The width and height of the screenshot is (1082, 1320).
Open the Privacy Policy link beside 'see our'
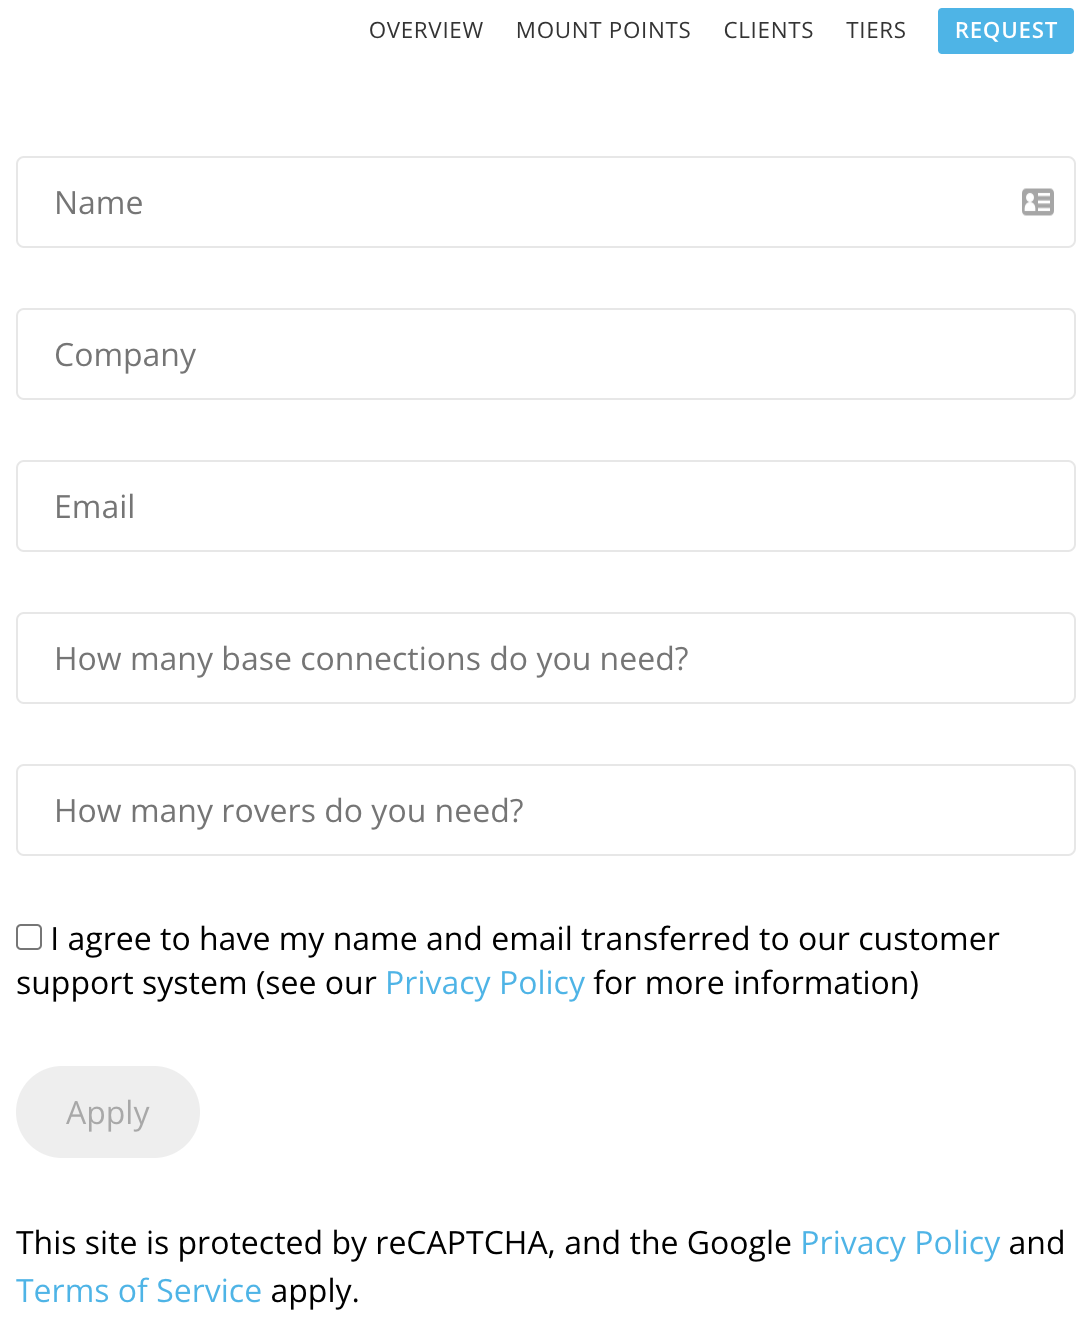pos(485,983)
